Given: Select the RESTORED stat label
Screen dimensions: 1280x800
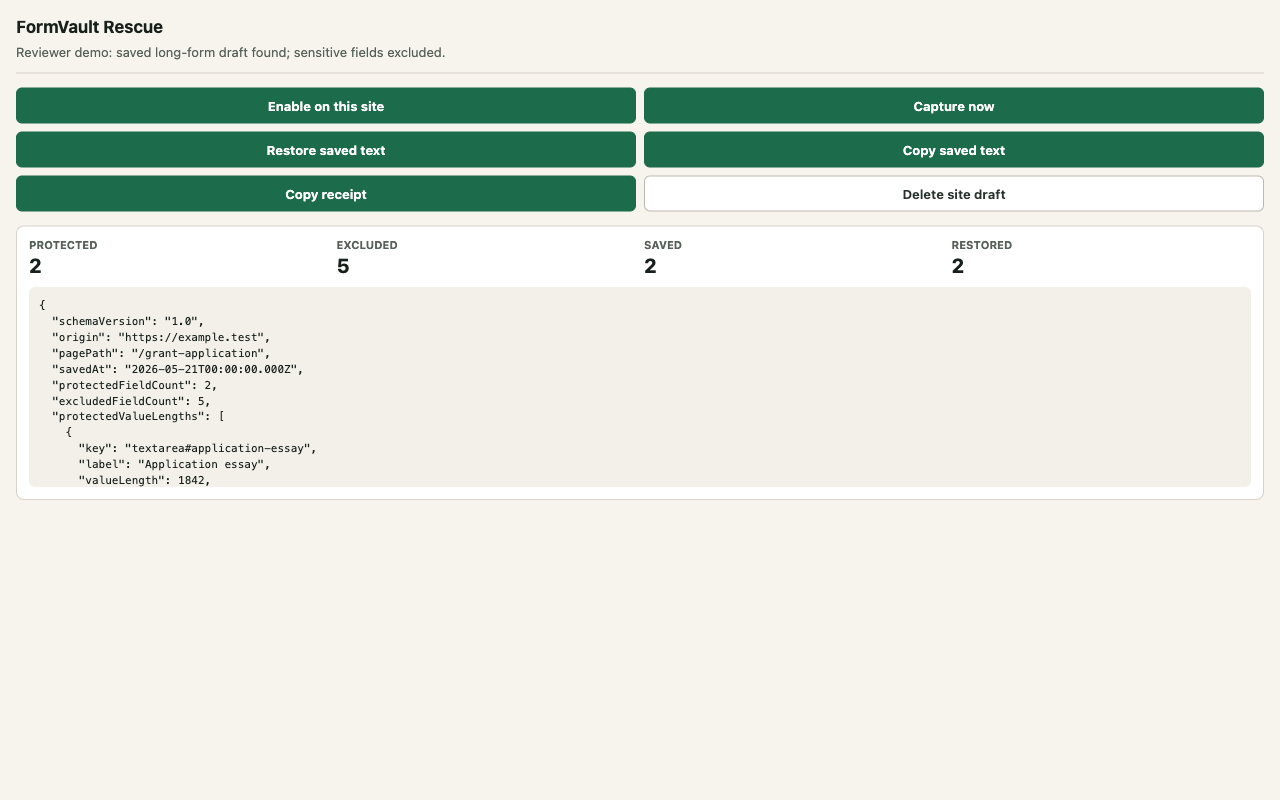Looking at the screenshot, I should point(982,245).
